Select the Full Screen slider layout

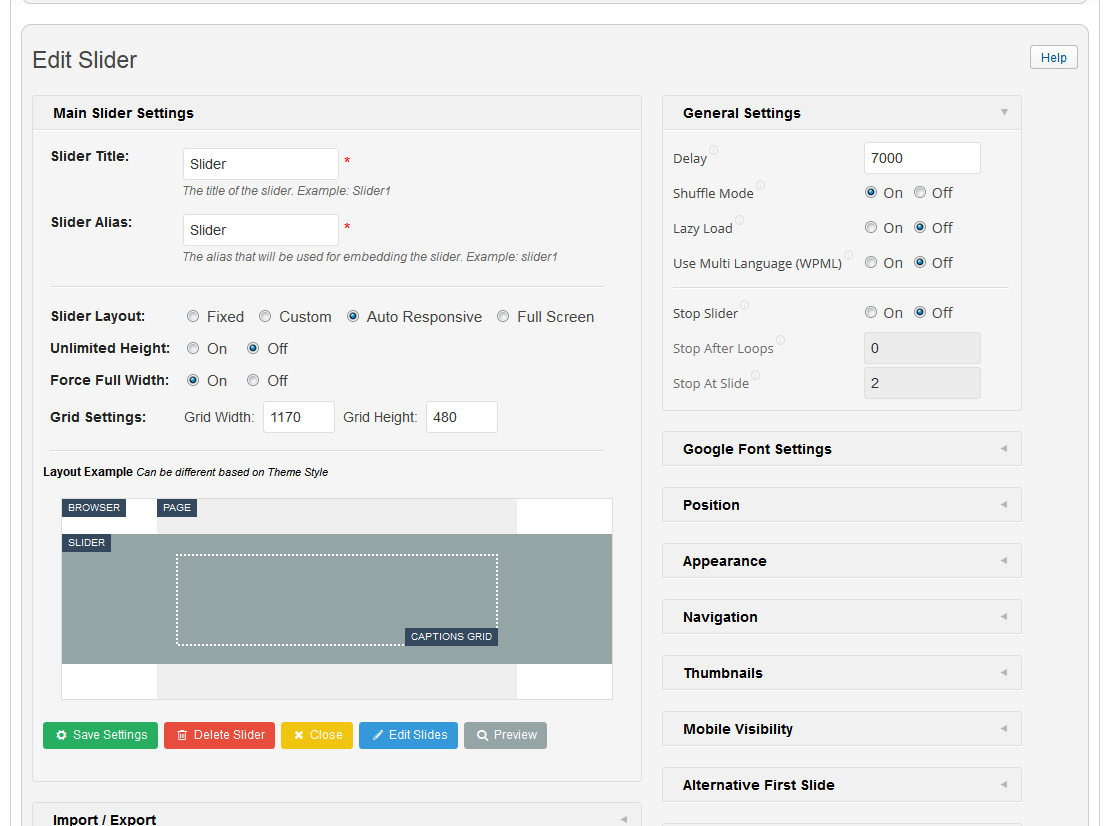pyautogui.click(x=503, y=317)
